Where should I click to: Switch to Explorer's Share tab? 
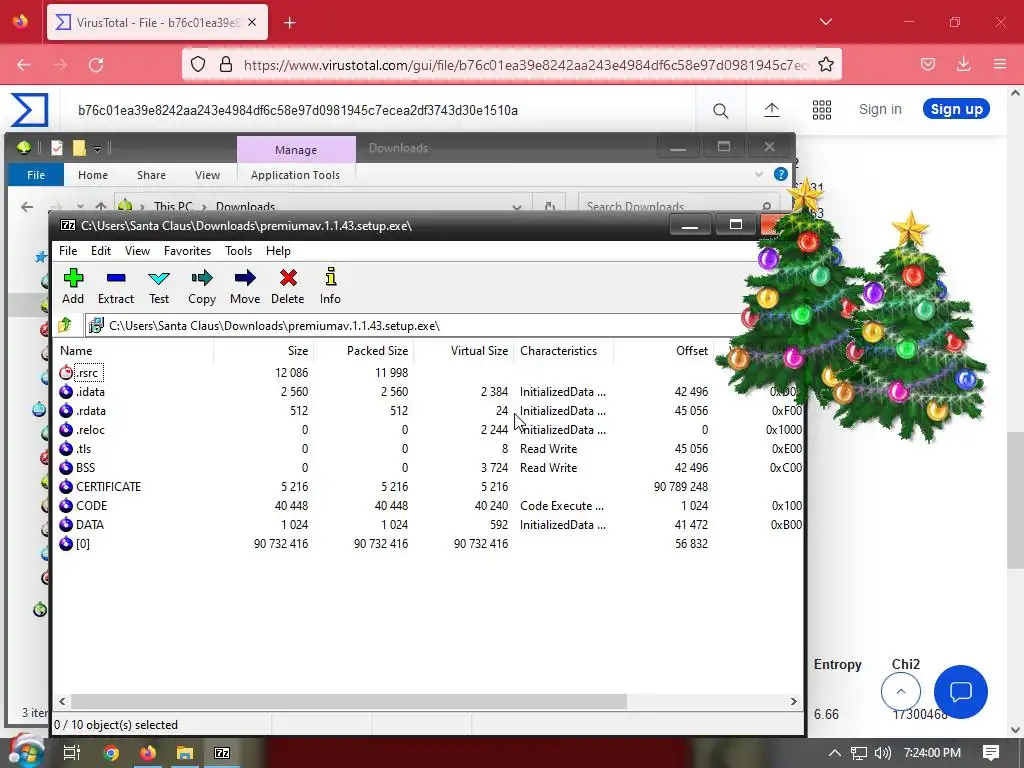point(152,175)
